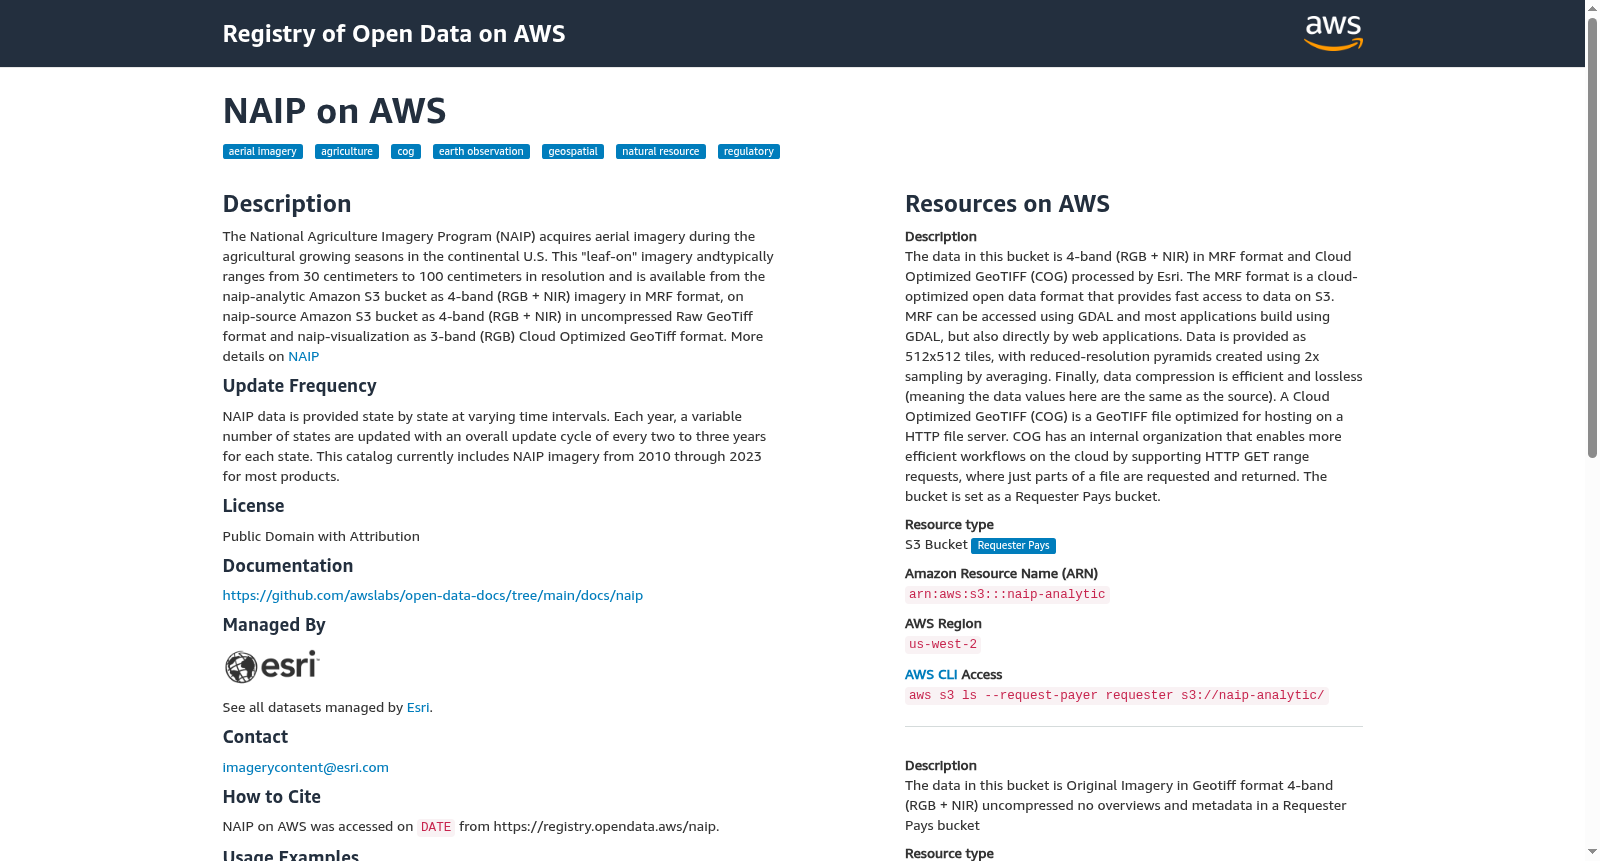View all datasets managed by Esri
Image resolution: width=1600 pixels, height=861 pixels.
(x=418, y=708)
